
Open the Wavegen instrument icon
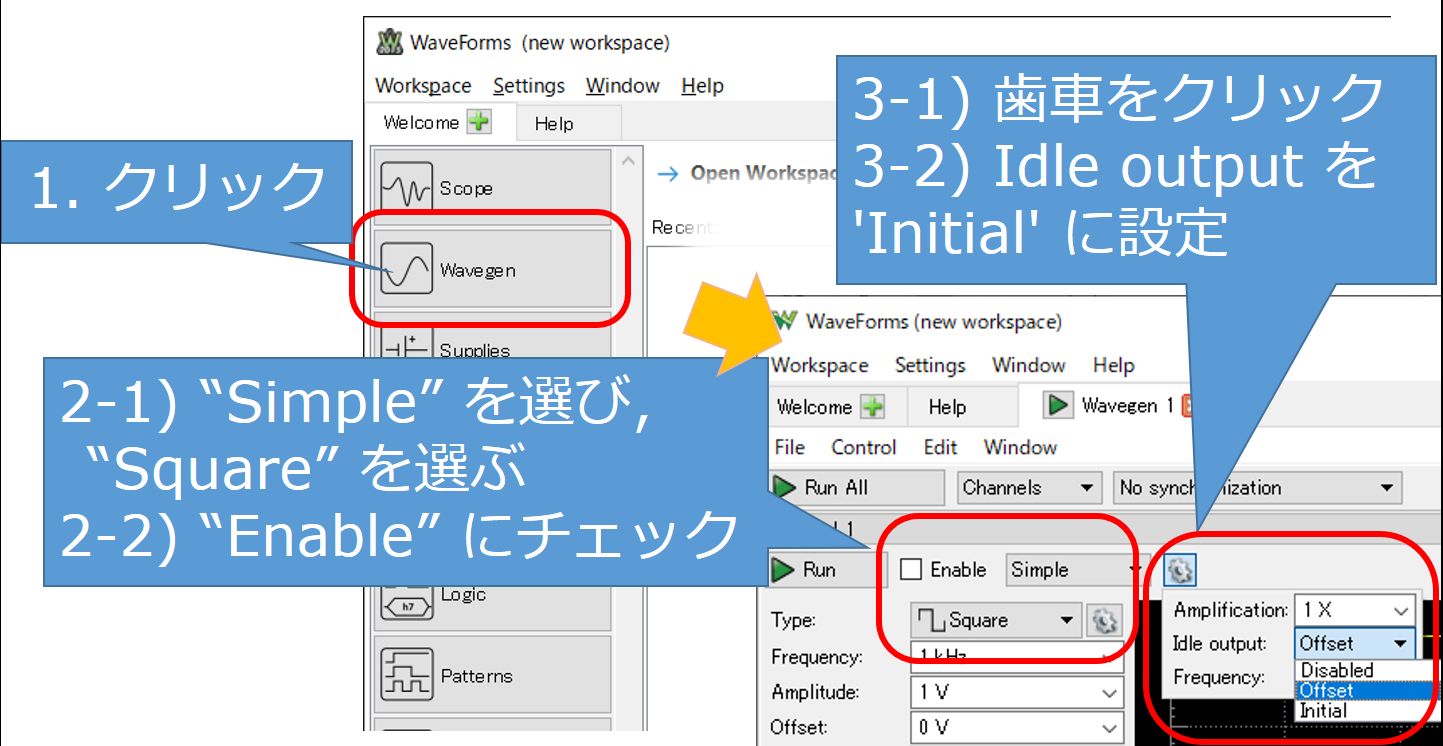point(407,270)
